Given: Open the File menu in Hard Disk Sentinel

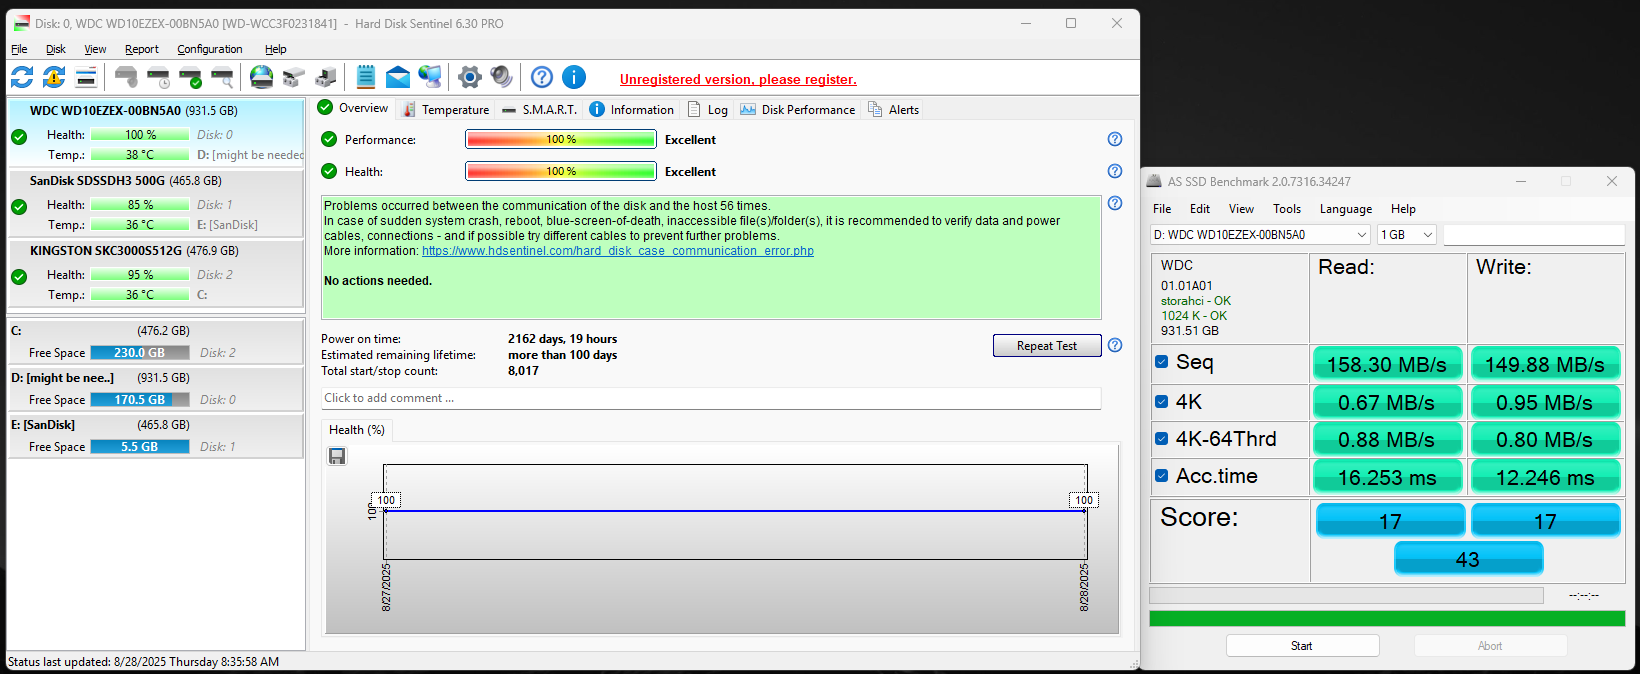Looking at the screenshot, I should point(19,49).
